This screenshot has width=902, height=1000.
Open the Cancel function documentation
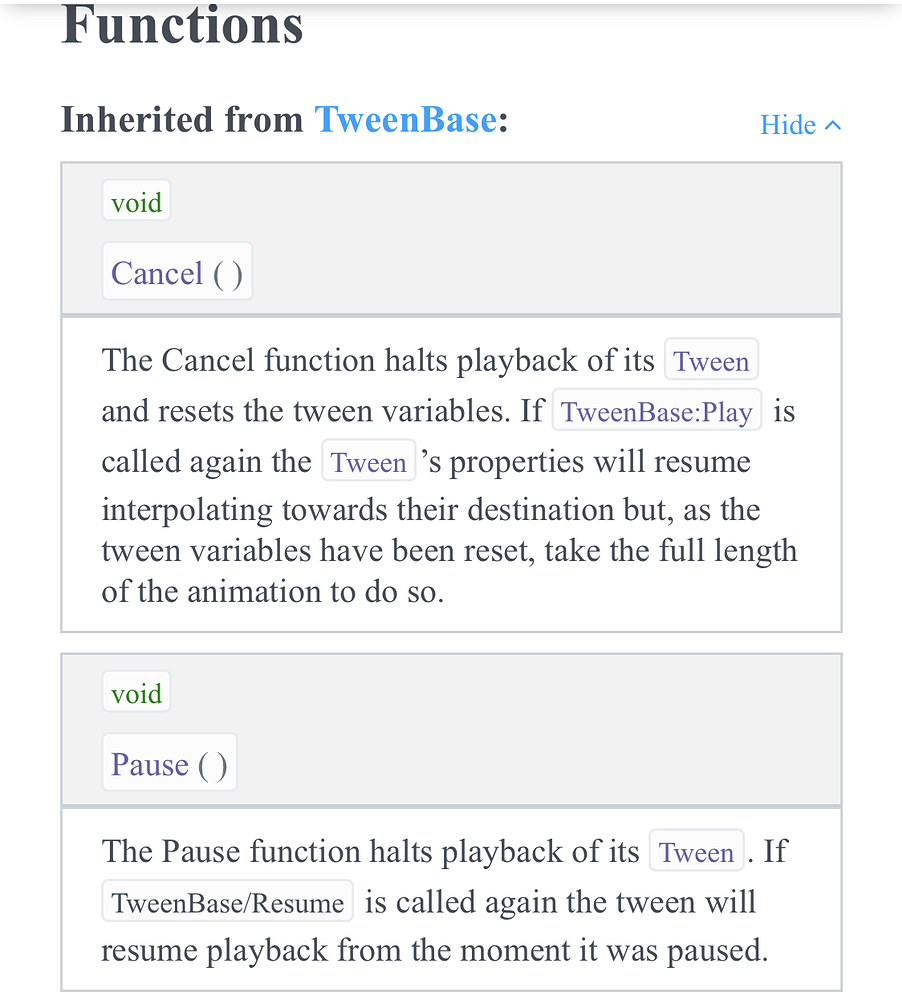(x=158, y=272)
